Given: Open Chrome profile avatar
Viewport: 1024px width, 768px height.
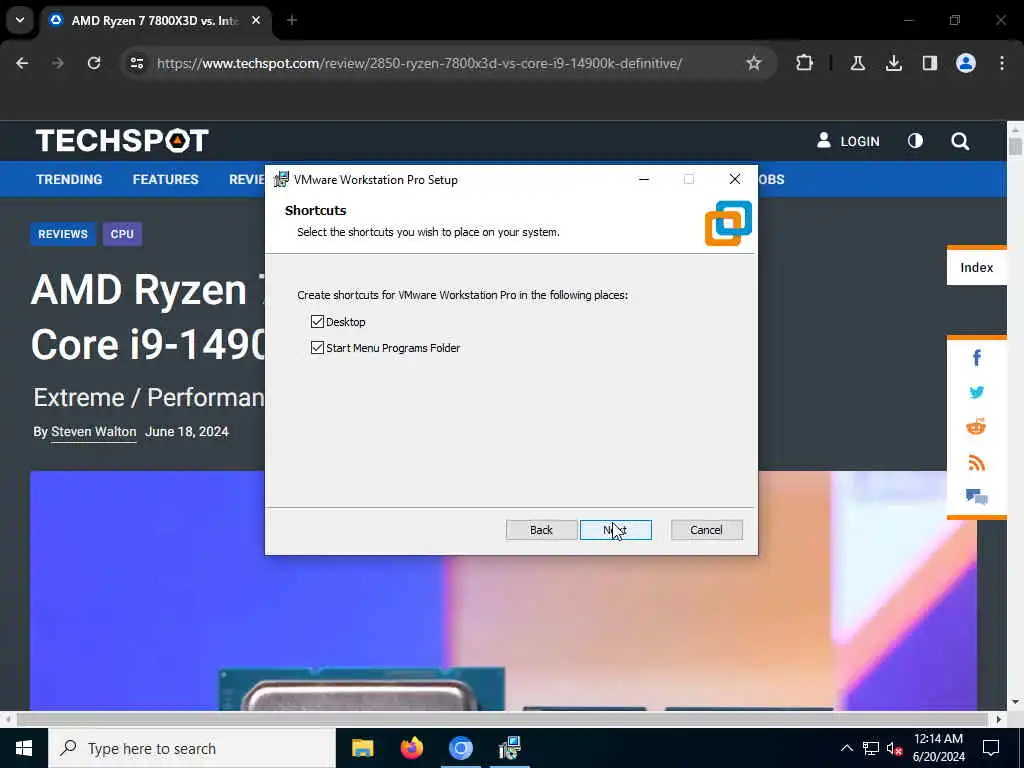Looking at the screenshot, I should (x=965, y=63).
